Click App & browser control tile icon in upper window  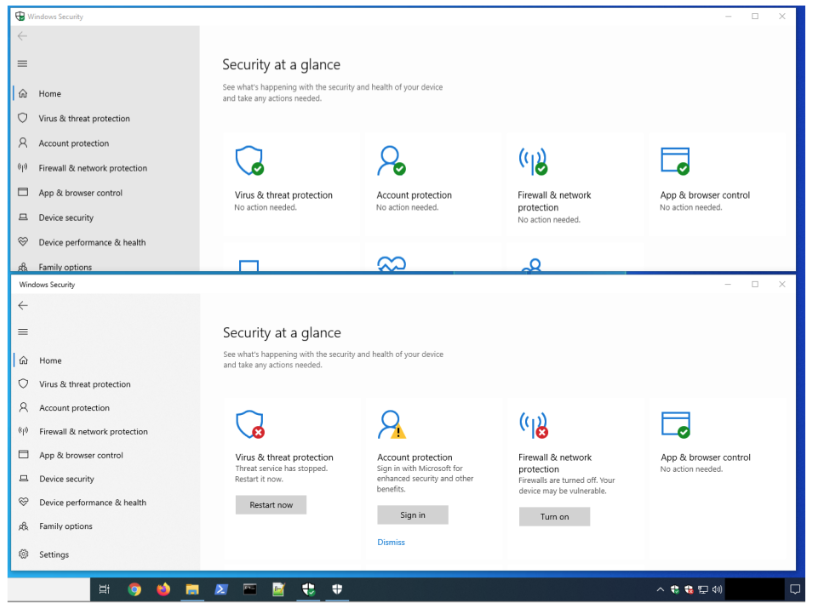coord(675,161)
